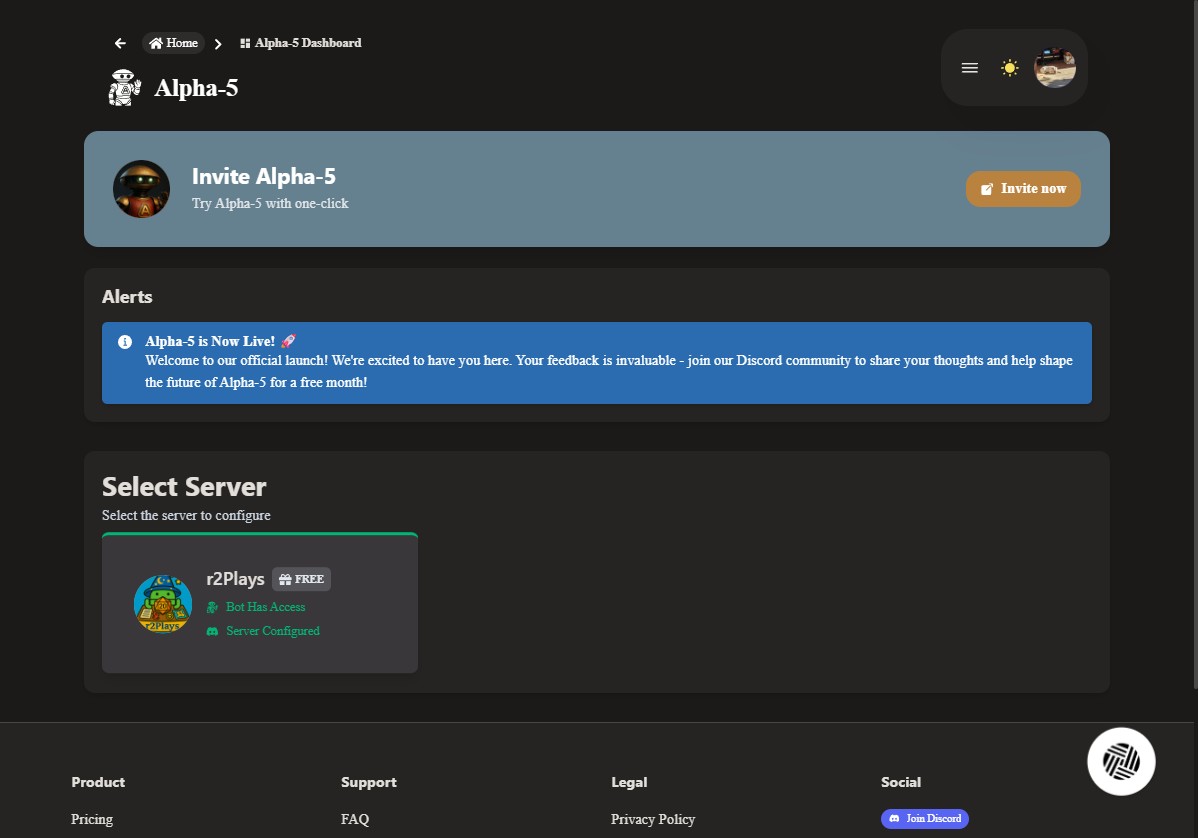Screen dimensions: 1198x838
Task: Select the r2Plays server card
Action: click(x=259, y=602)
